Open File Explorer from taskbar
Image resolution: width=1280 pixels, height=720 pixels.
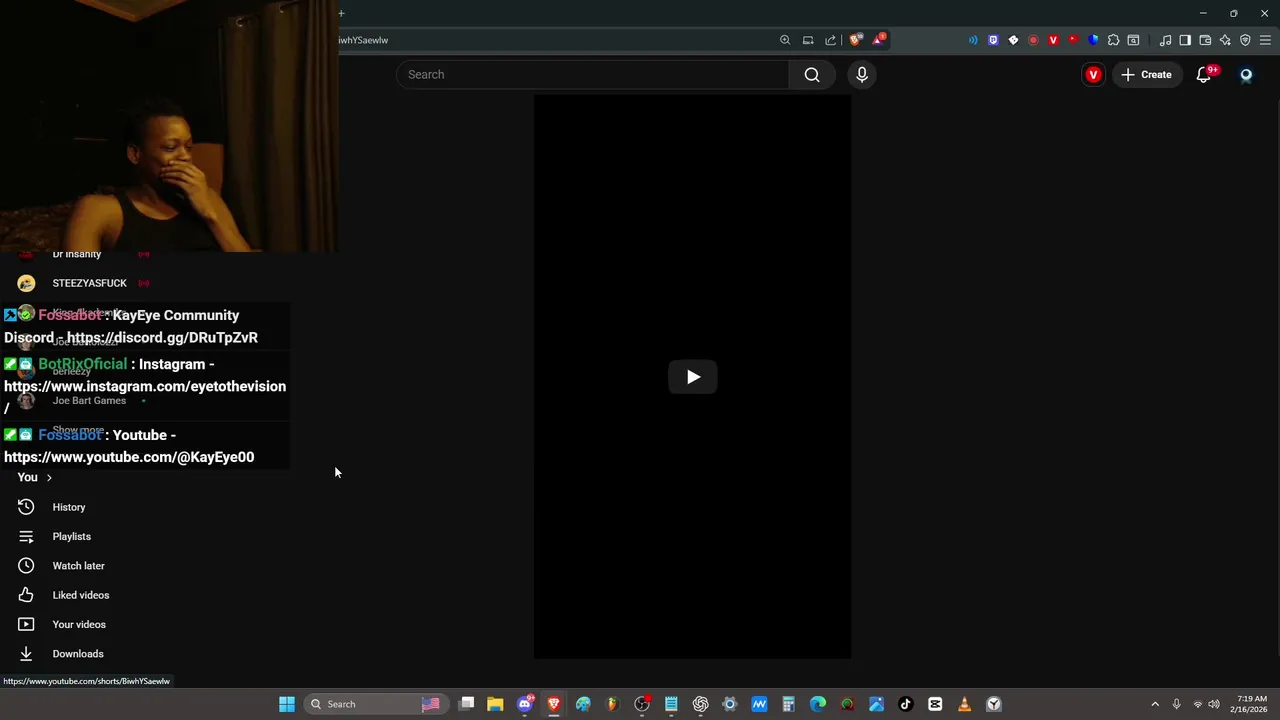[x=495, y=704]
